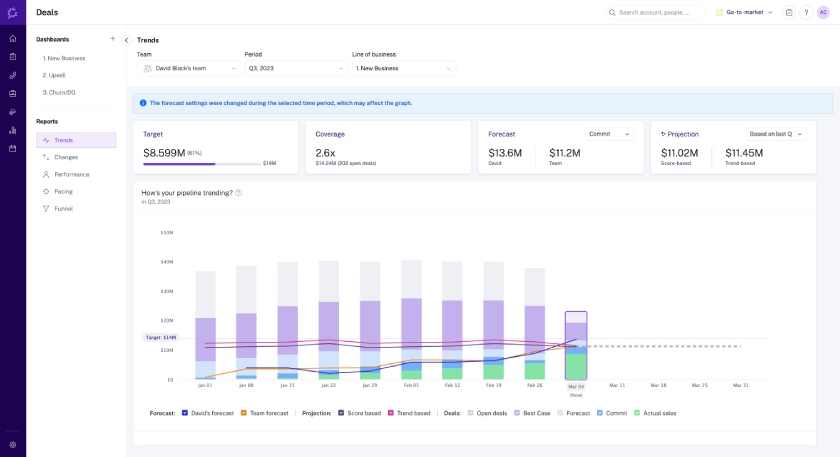Open the 2. Upsell dashboard
Screen dimensions: 840x457
[54, 75]
